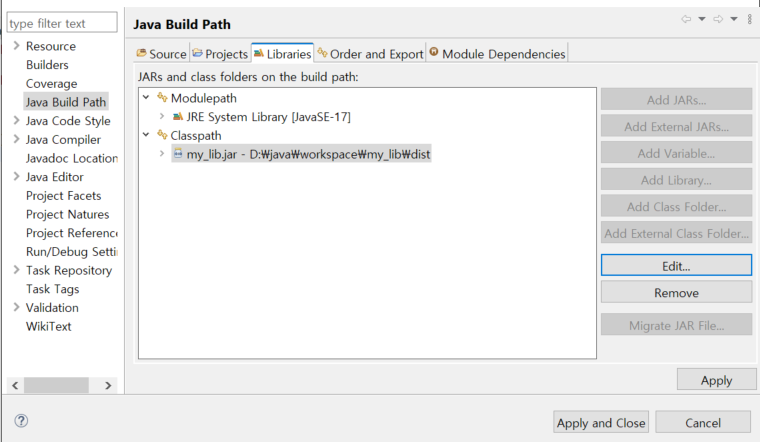Open the back history dropdown arrow
The height and width of the screenshot is (442, 760).
tap(702, 19)
